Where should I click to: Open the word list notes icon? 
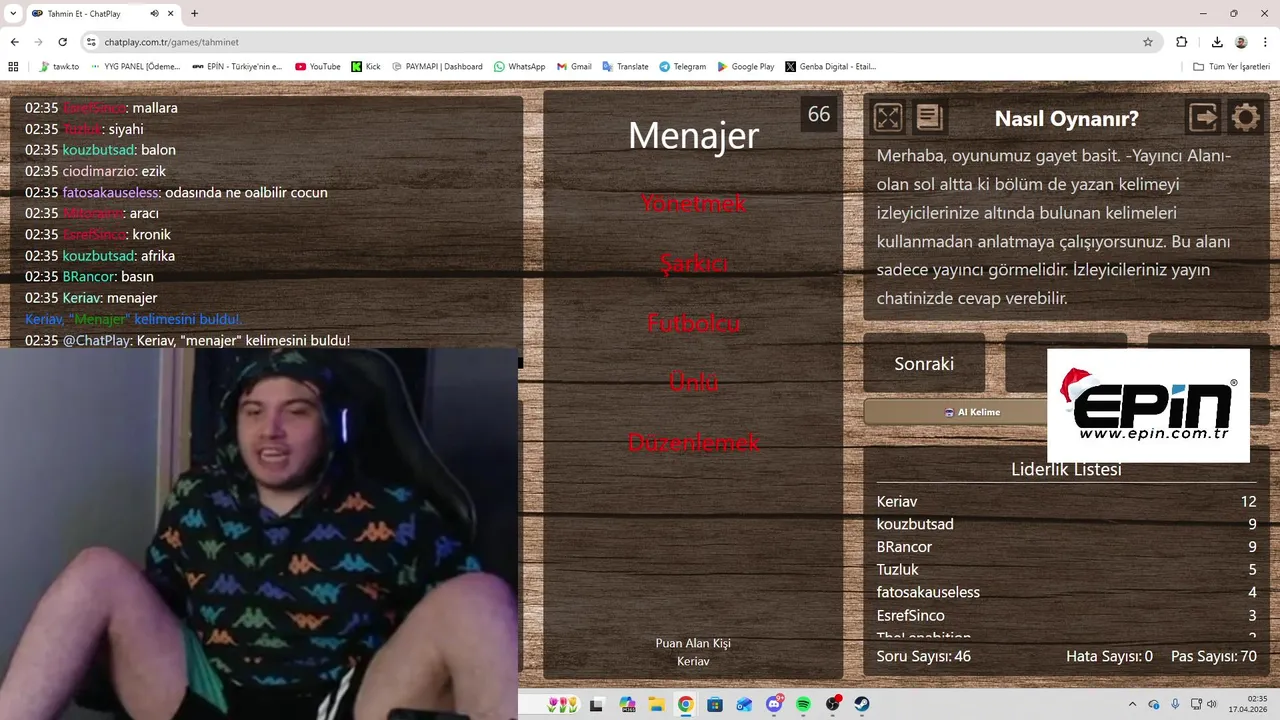point(929,118)
